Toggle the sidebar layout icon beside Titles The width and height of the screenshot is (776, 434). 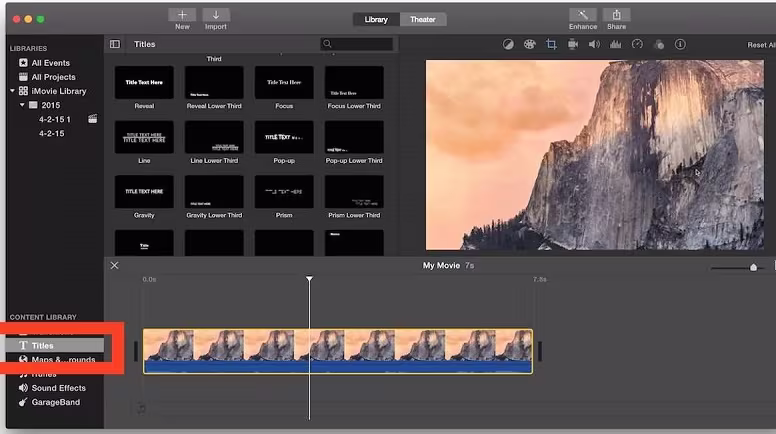tap(115, 44)
